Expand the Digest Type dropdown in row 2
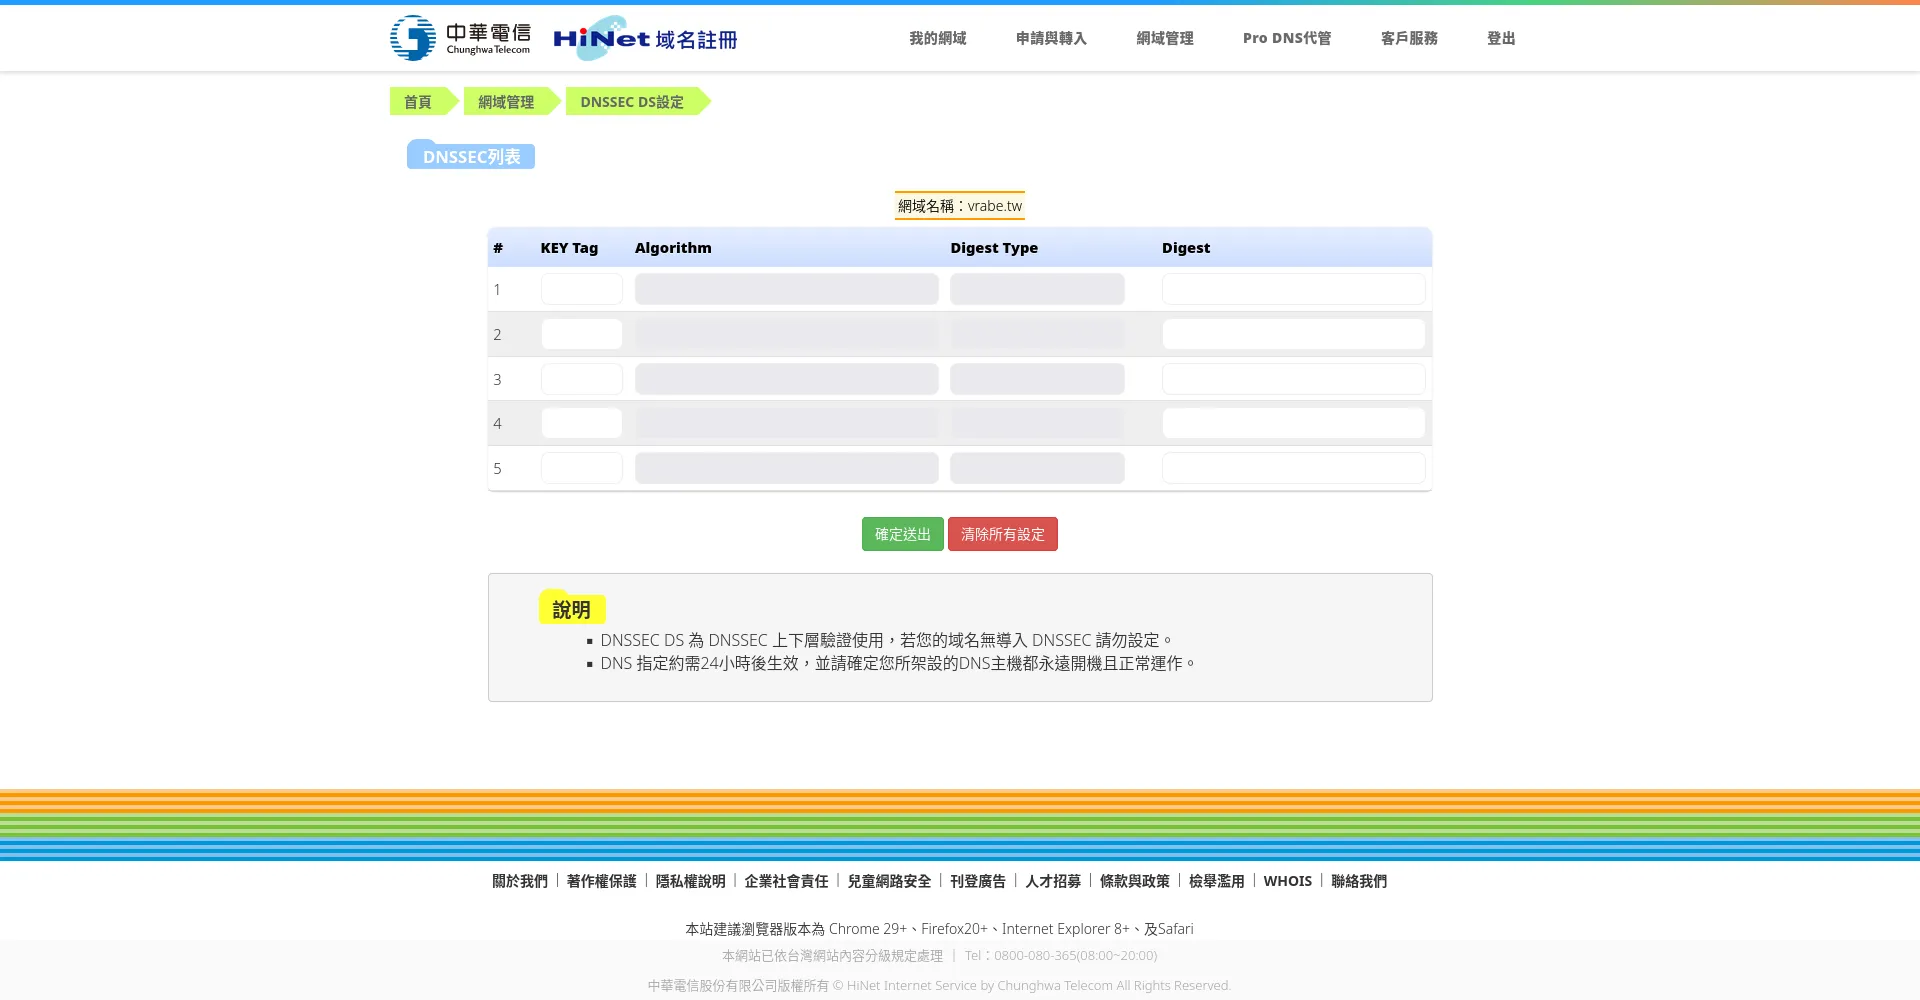Viewport: 1920px width, 1000px height. pyautogui.click(x=1037, y=334)
